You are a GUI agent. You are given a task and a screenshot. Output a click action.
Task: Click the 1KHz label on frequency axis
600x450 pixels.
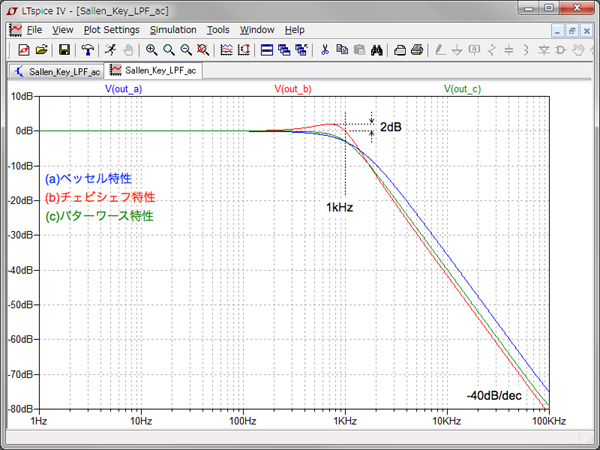point(344,422)
